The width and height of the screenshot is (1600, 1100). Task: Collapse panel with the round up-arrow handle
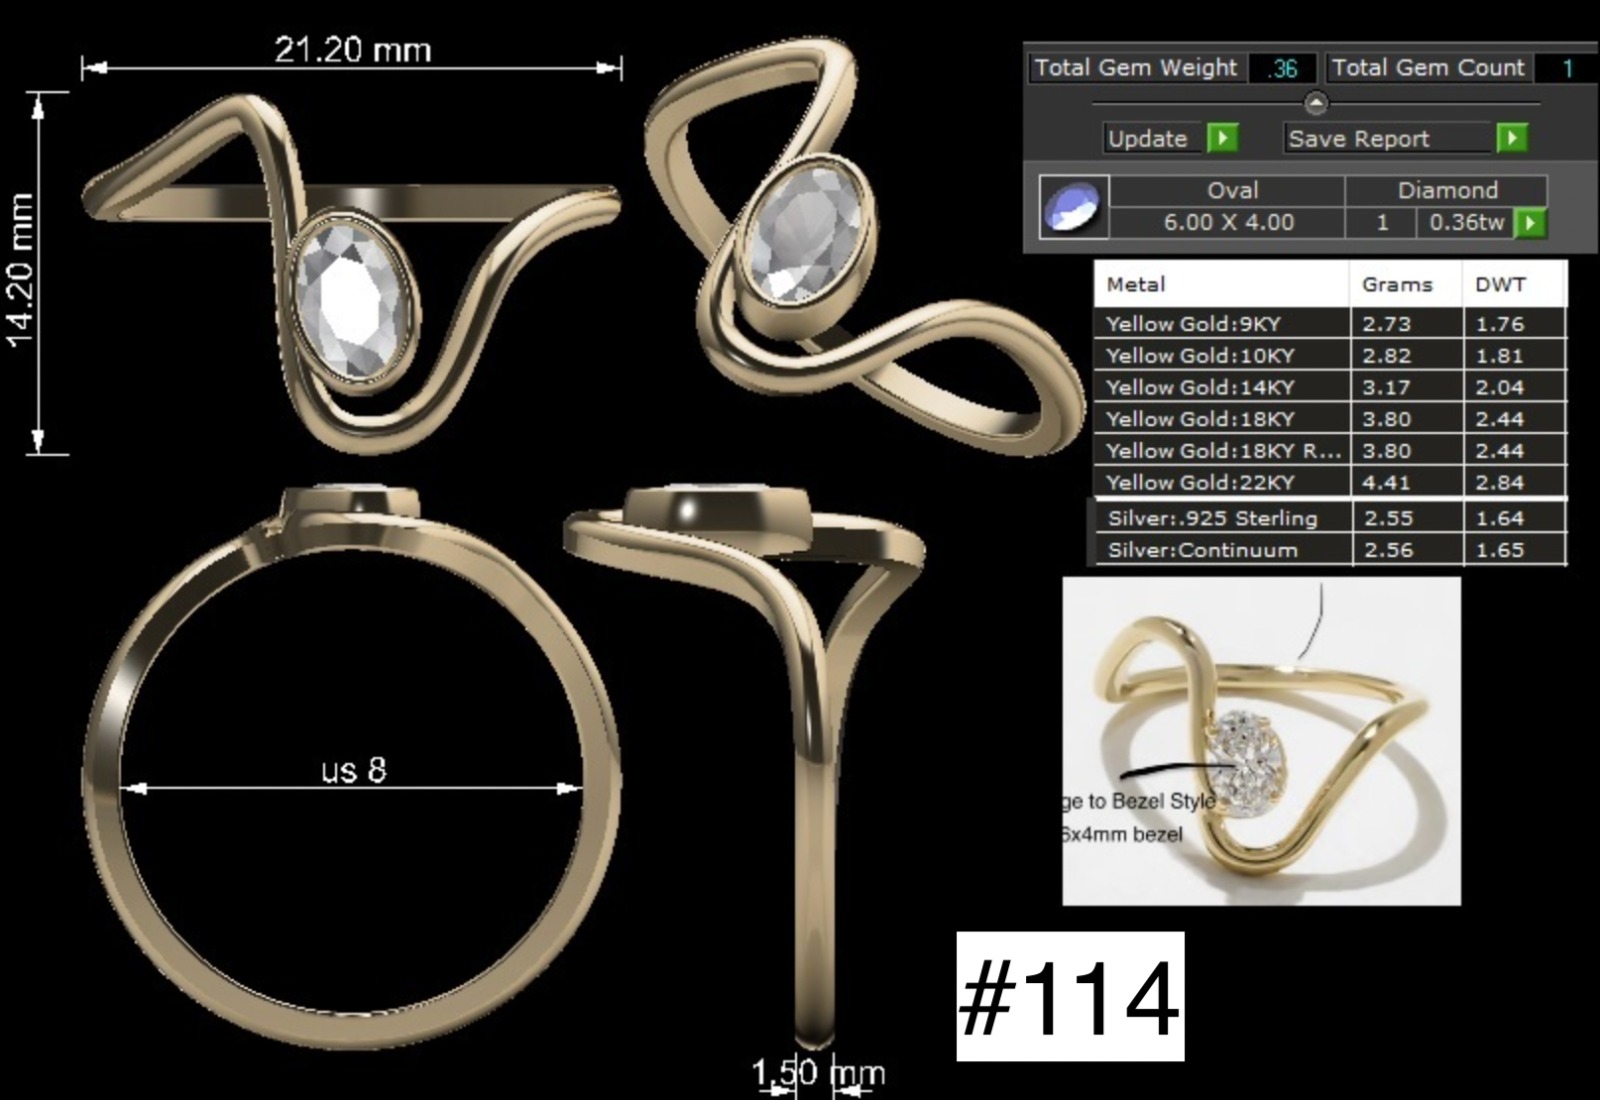[x=1316, y=103]
